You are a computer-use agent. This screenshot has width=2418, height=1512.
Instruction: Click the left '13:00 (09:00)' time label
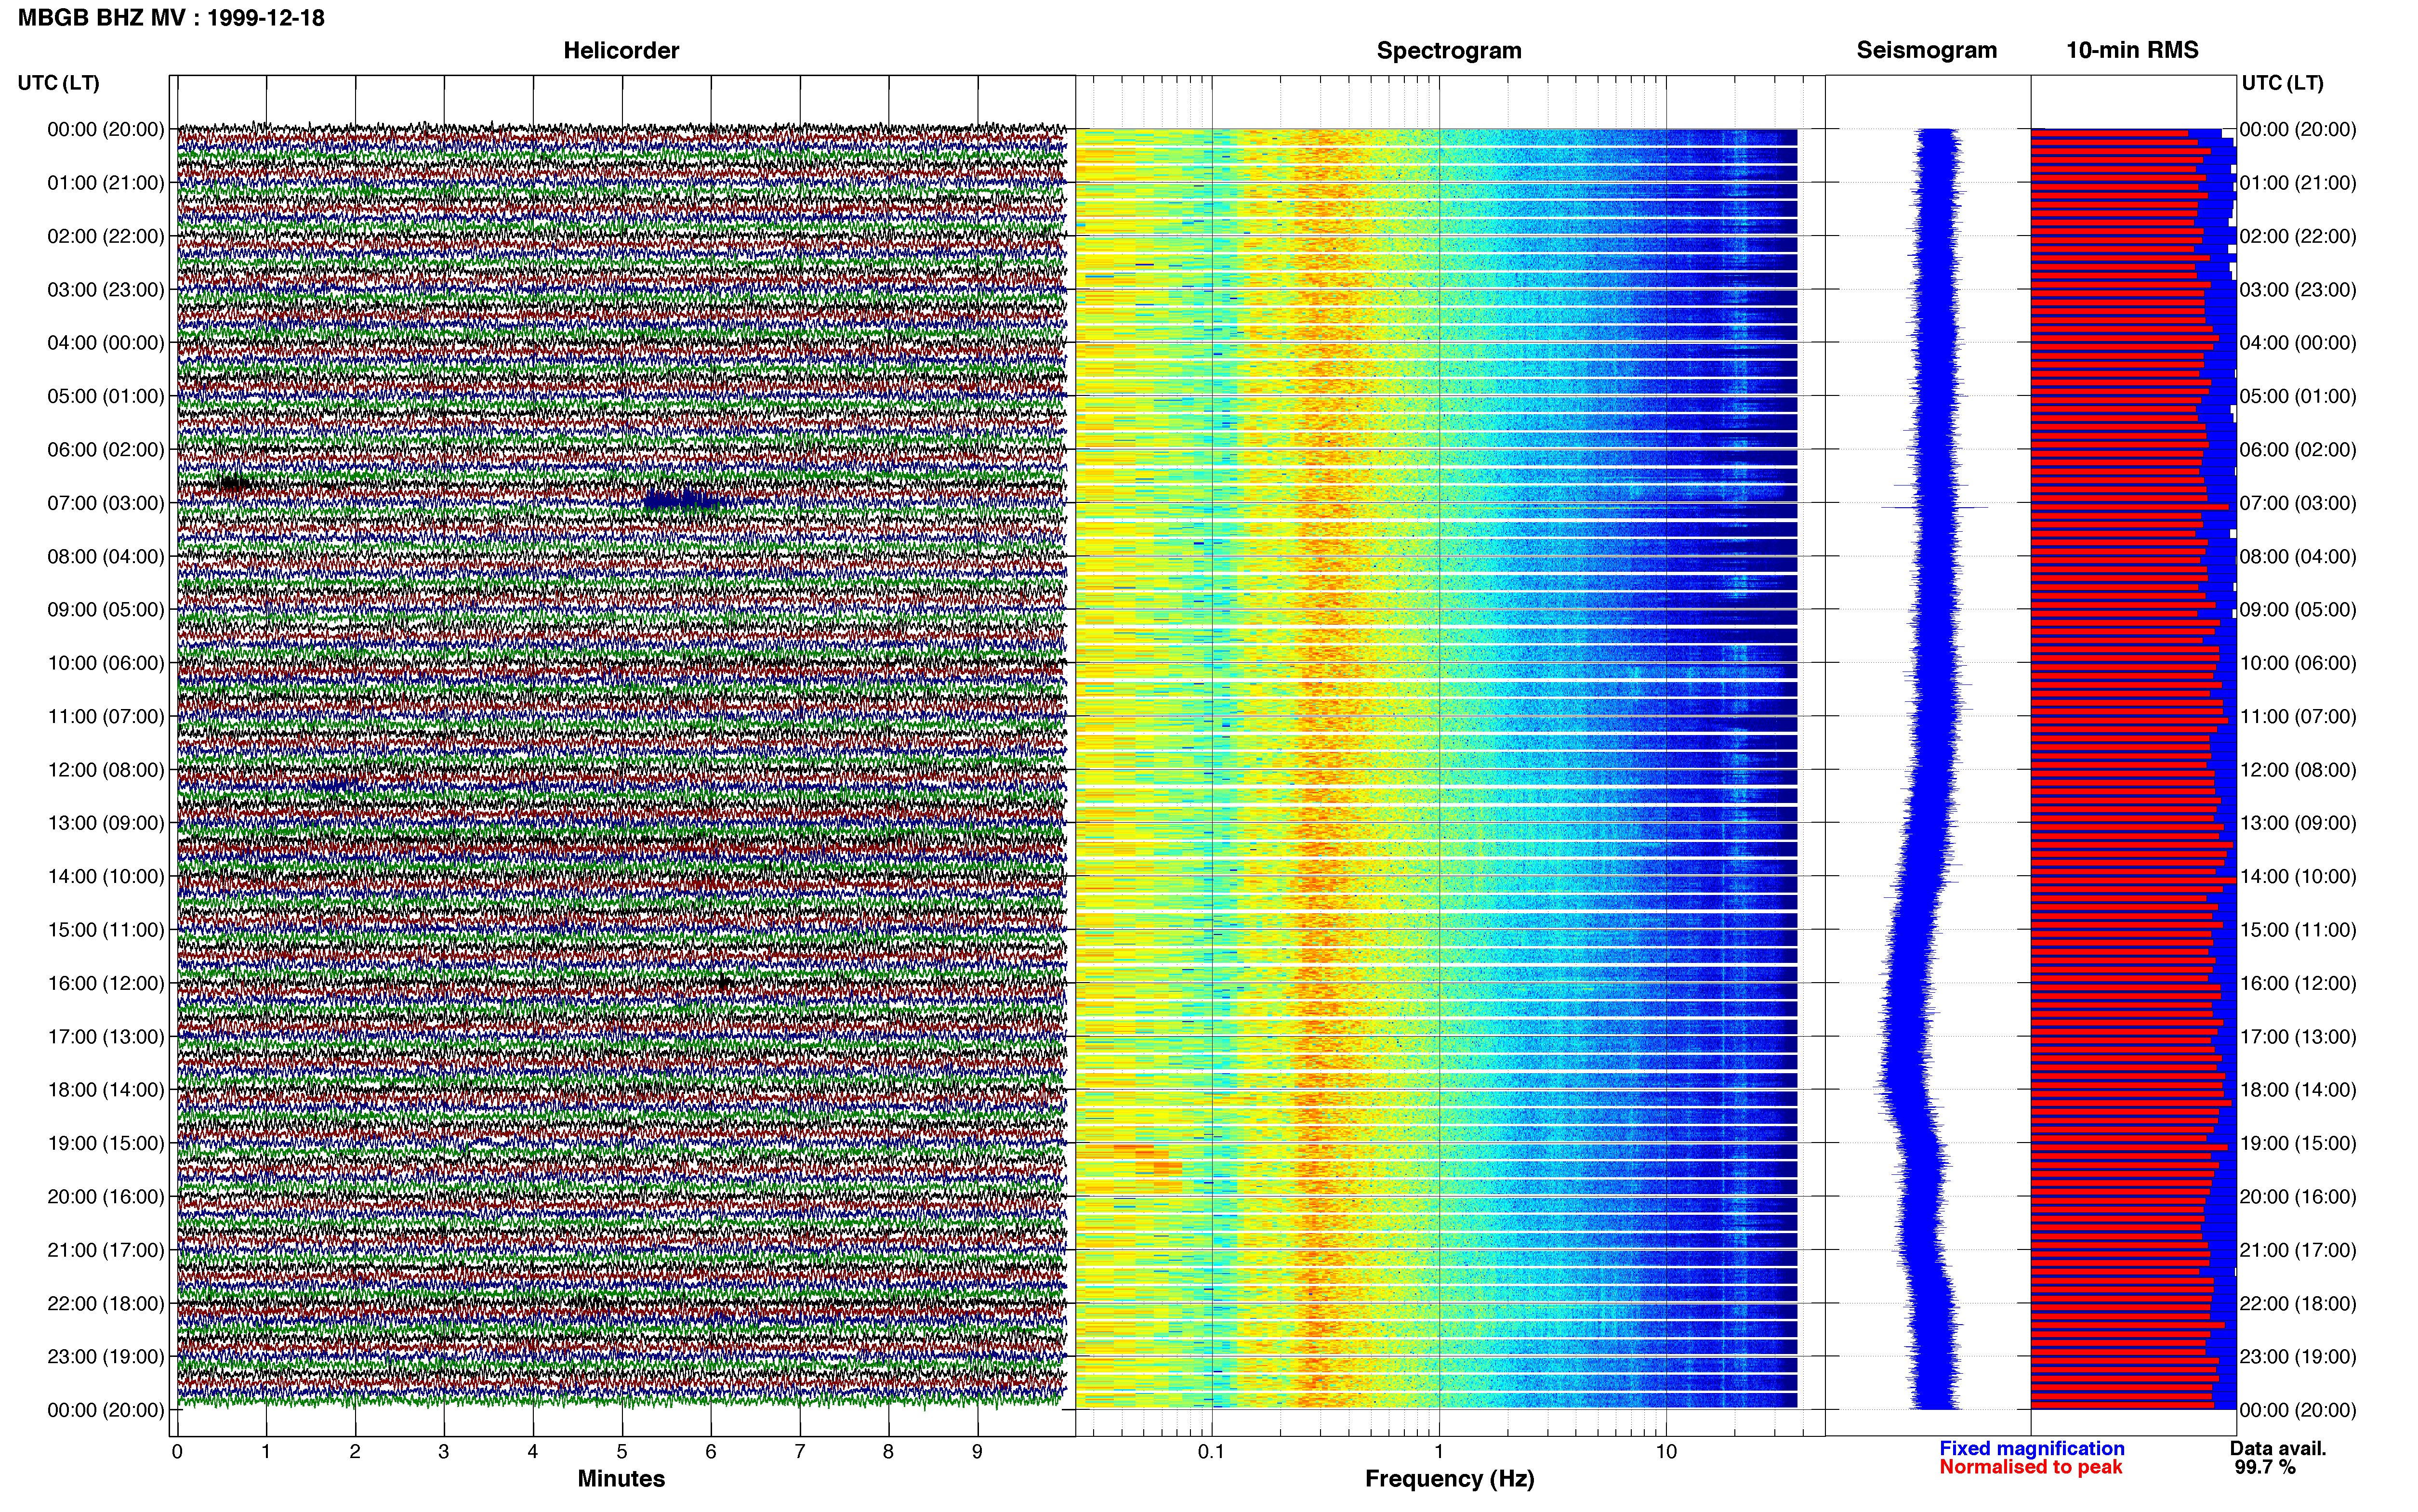106,823
